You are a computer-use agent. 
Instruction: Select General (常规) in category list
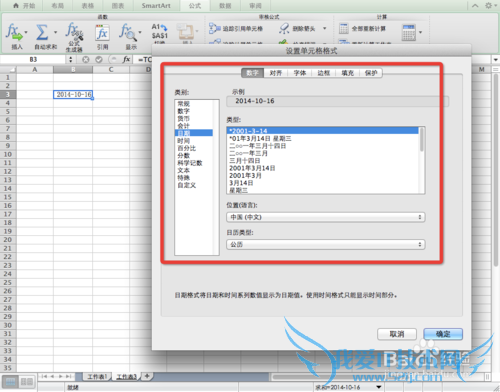pyautogui.click(x=194, y=104)
